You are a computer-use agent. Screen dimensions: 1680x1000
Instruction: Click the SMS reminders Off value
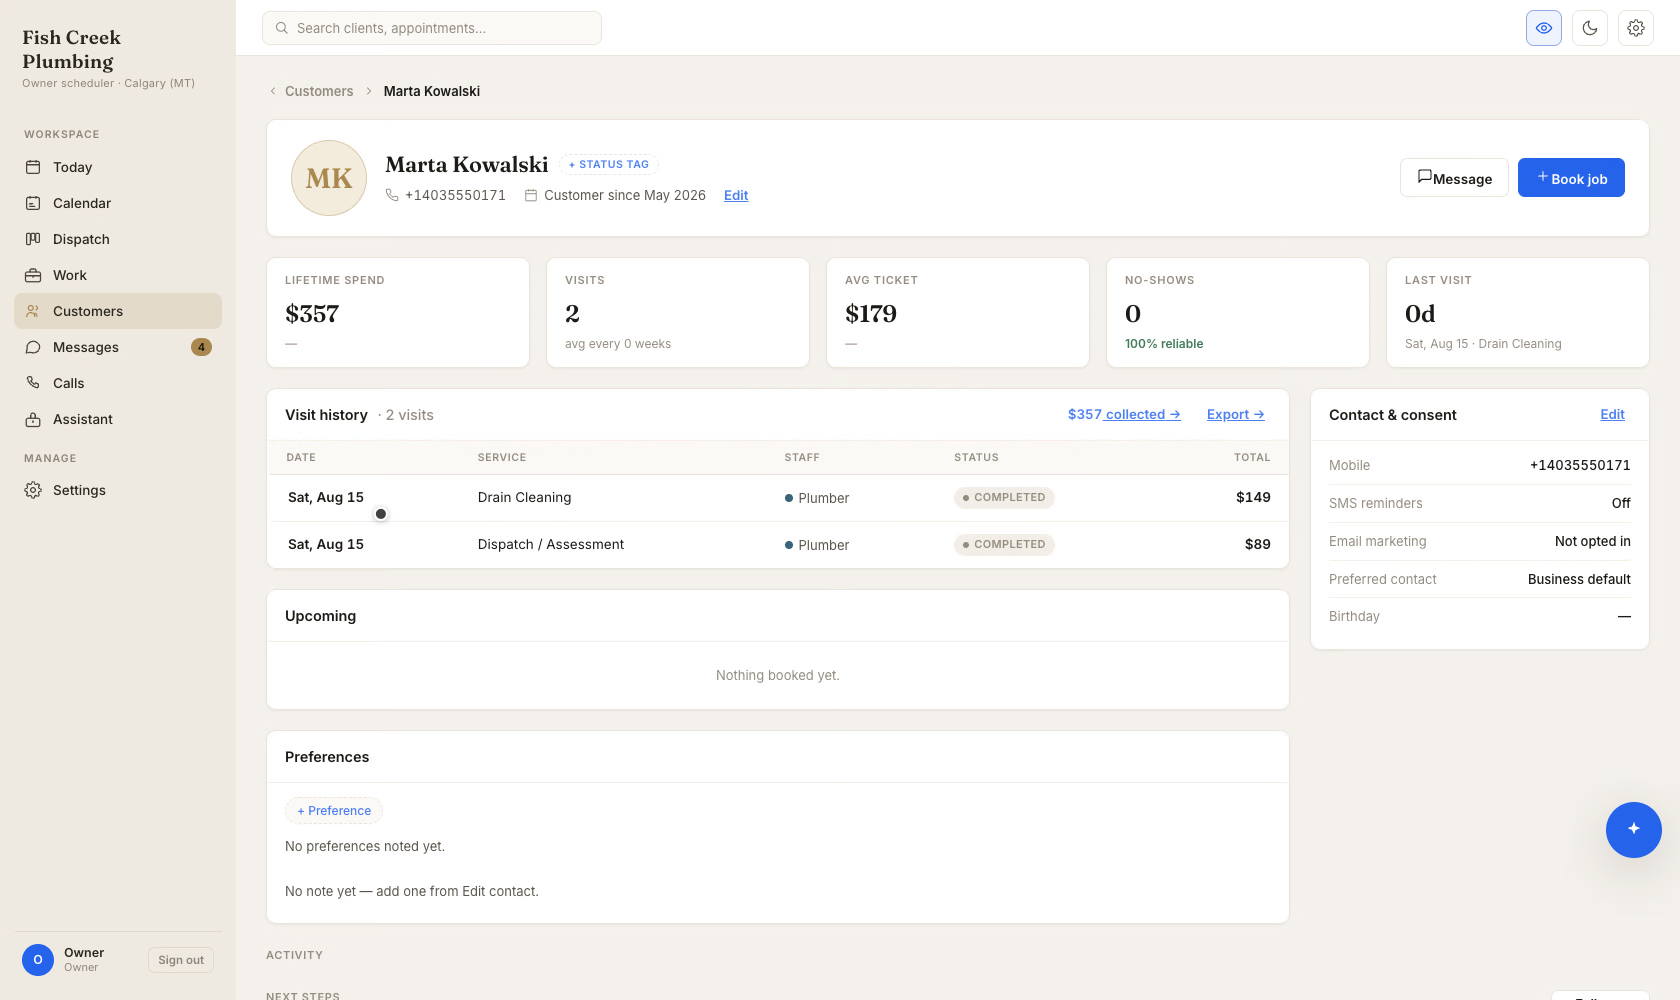1621,503
